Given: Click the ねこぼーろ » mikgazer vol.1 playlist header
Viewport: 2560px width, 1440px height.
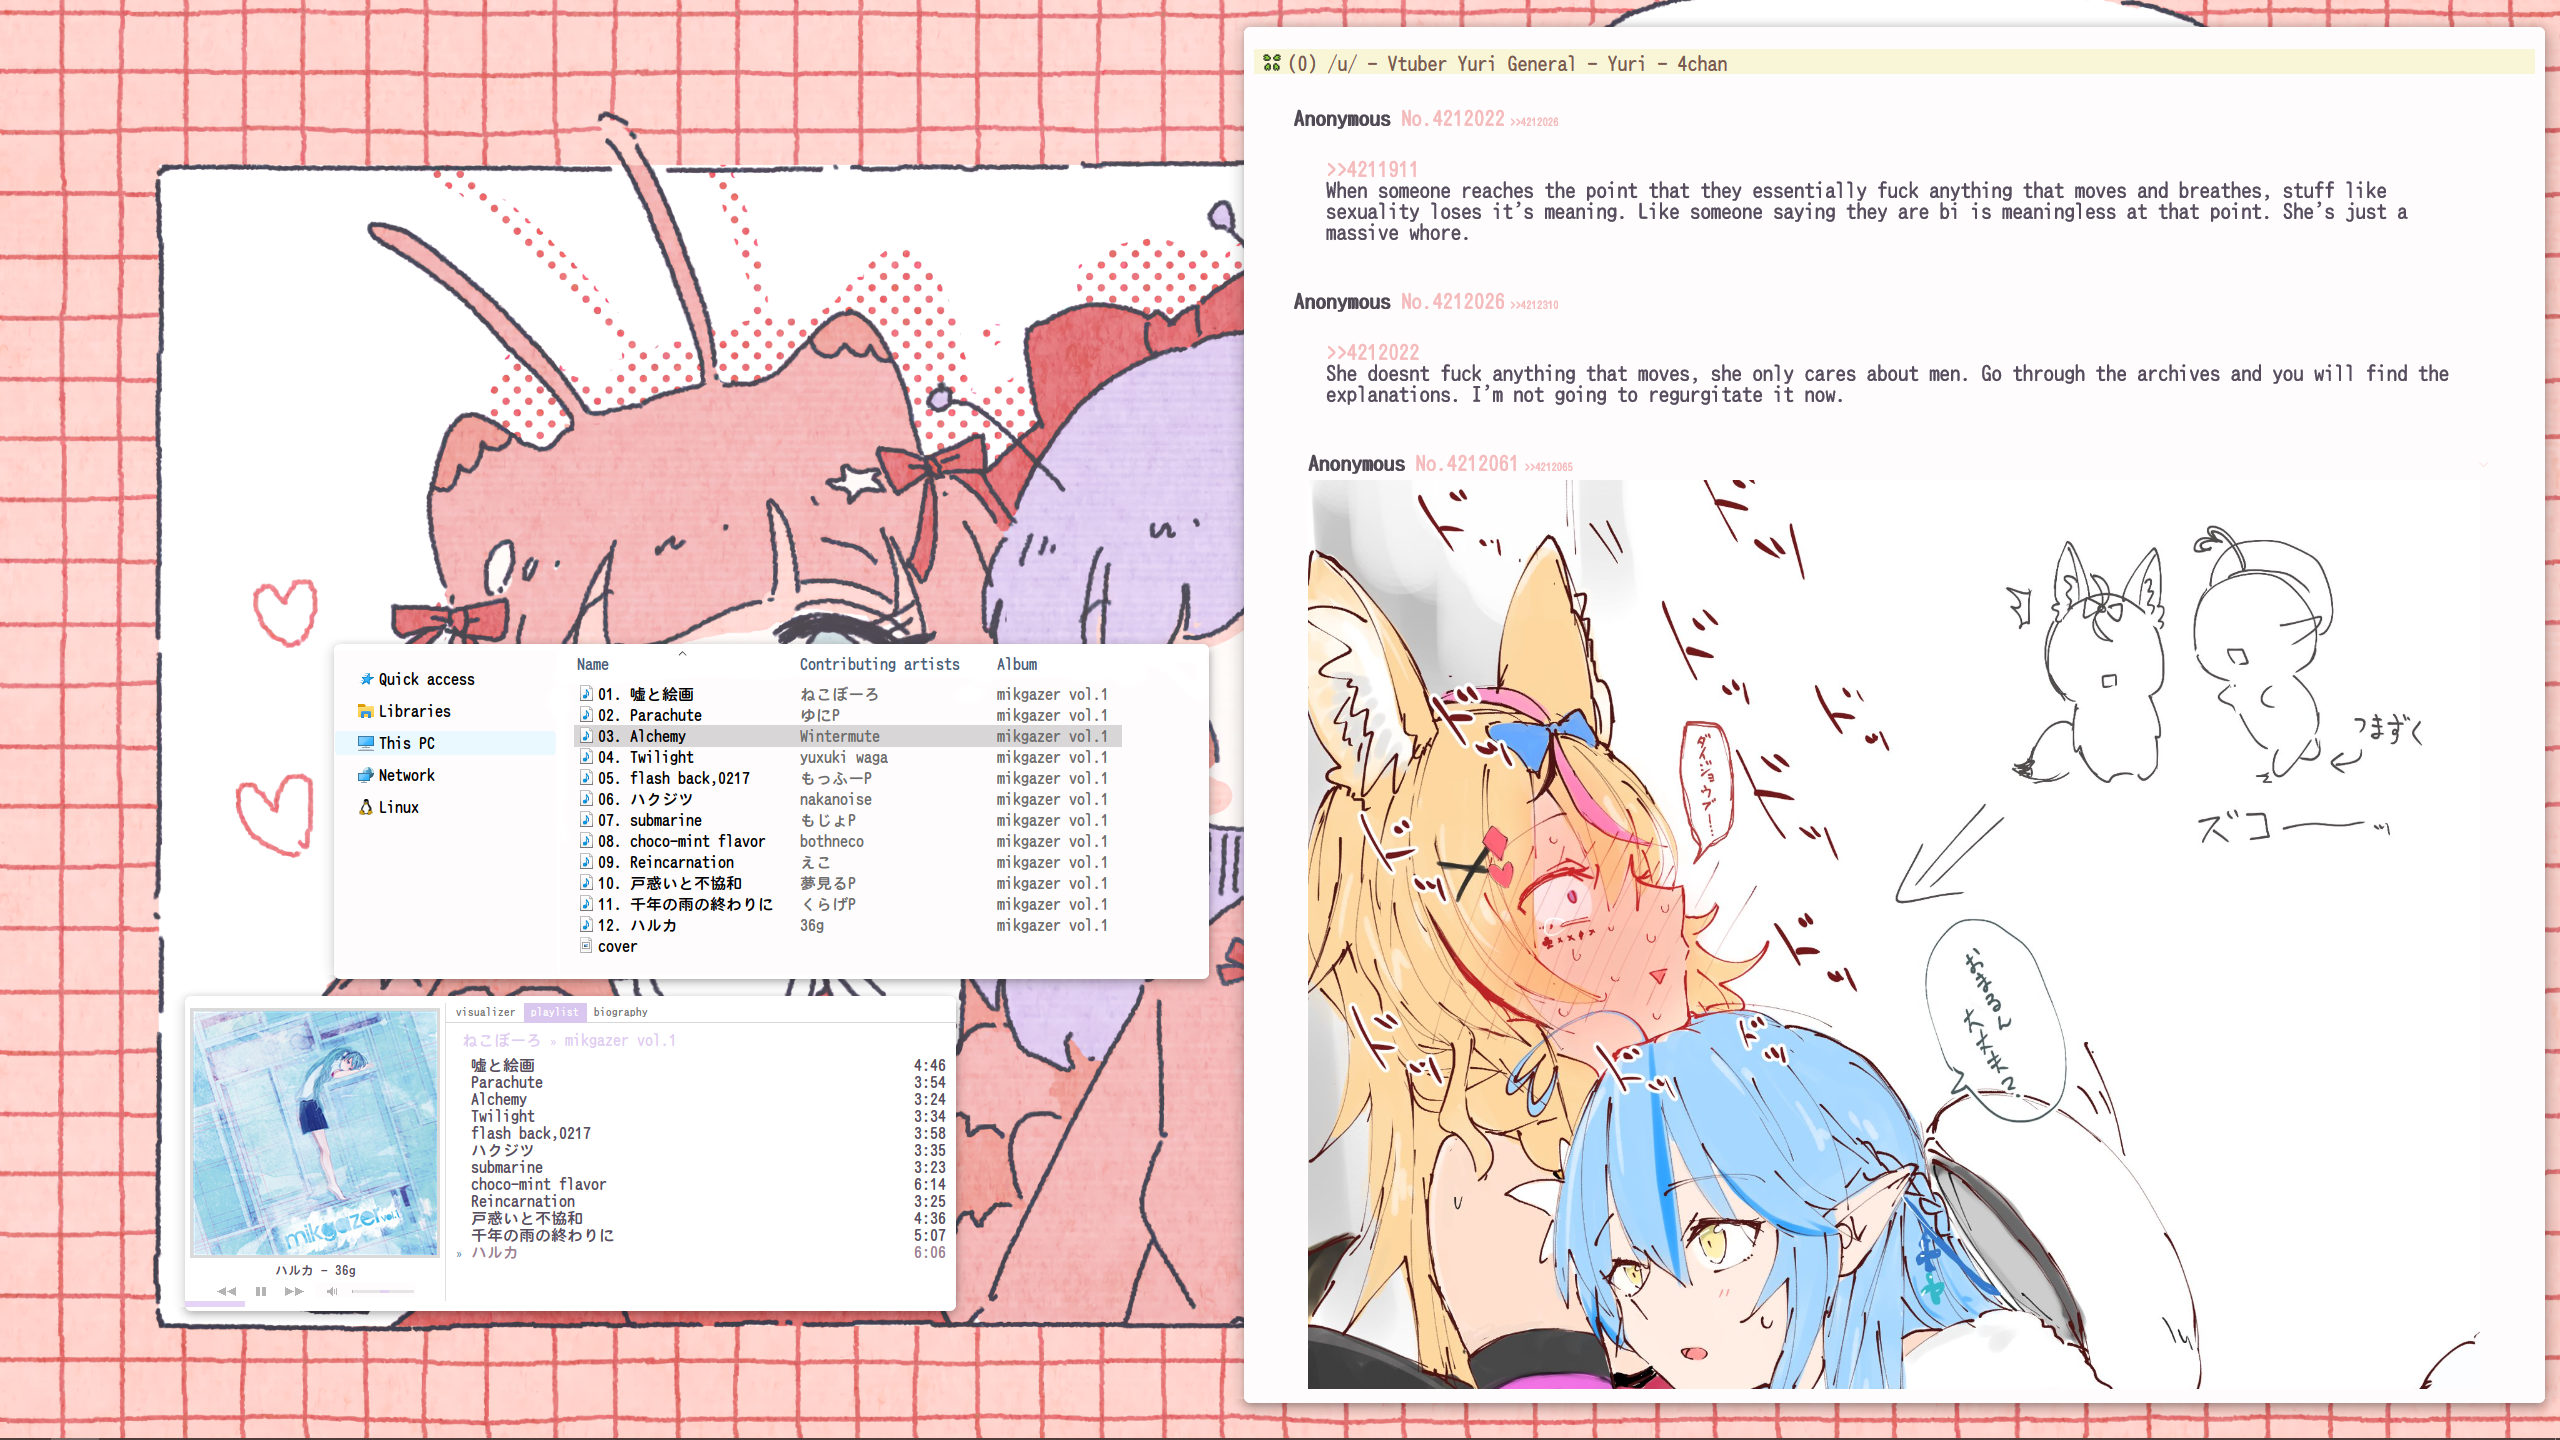Looking at the screenshot, I should (569, 1040).
